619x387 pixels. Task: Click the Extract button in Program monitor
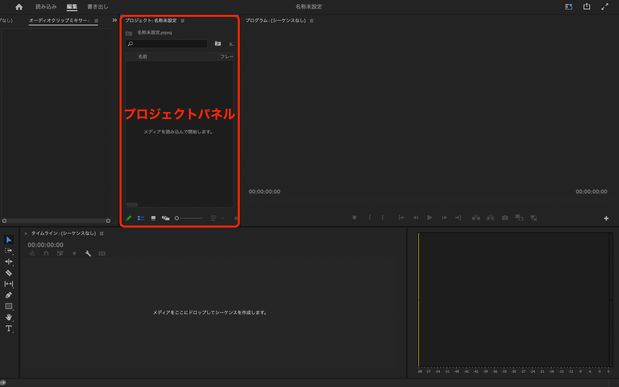(490, 218)
